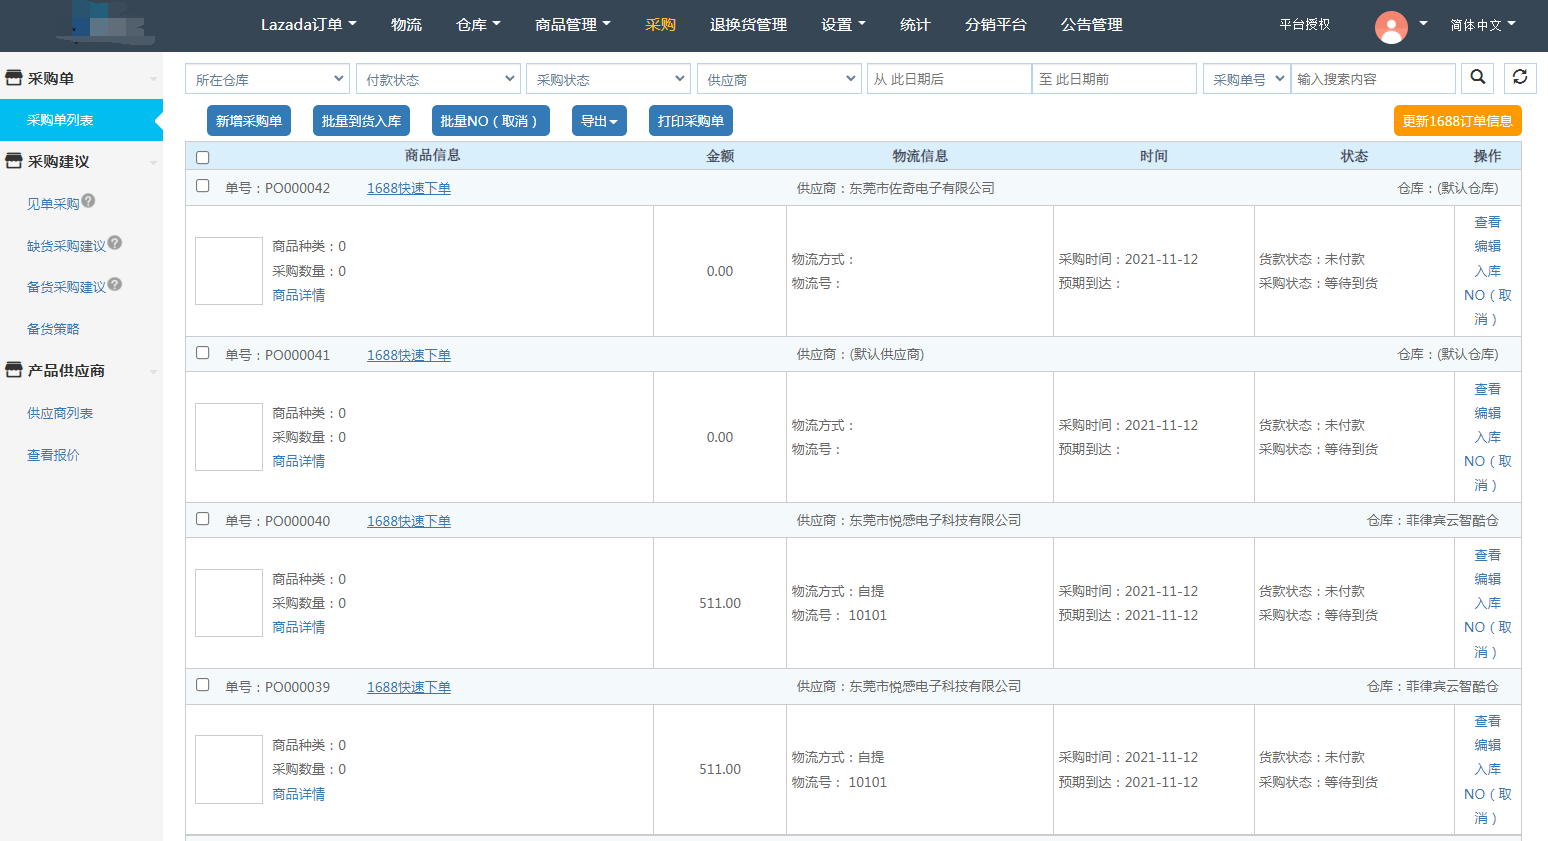
Task: Open 商品详情 link for order PO000041
Action: pos(299,461)
